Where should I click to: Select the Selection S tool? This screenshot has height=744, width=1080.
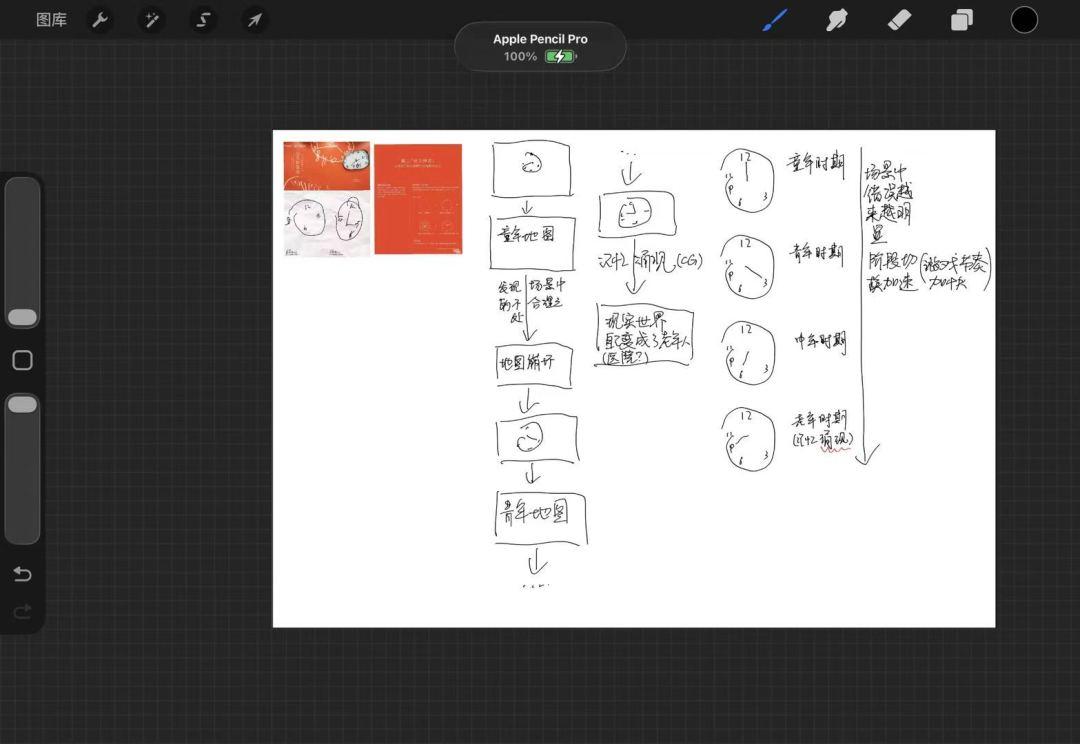coord(203,20)
